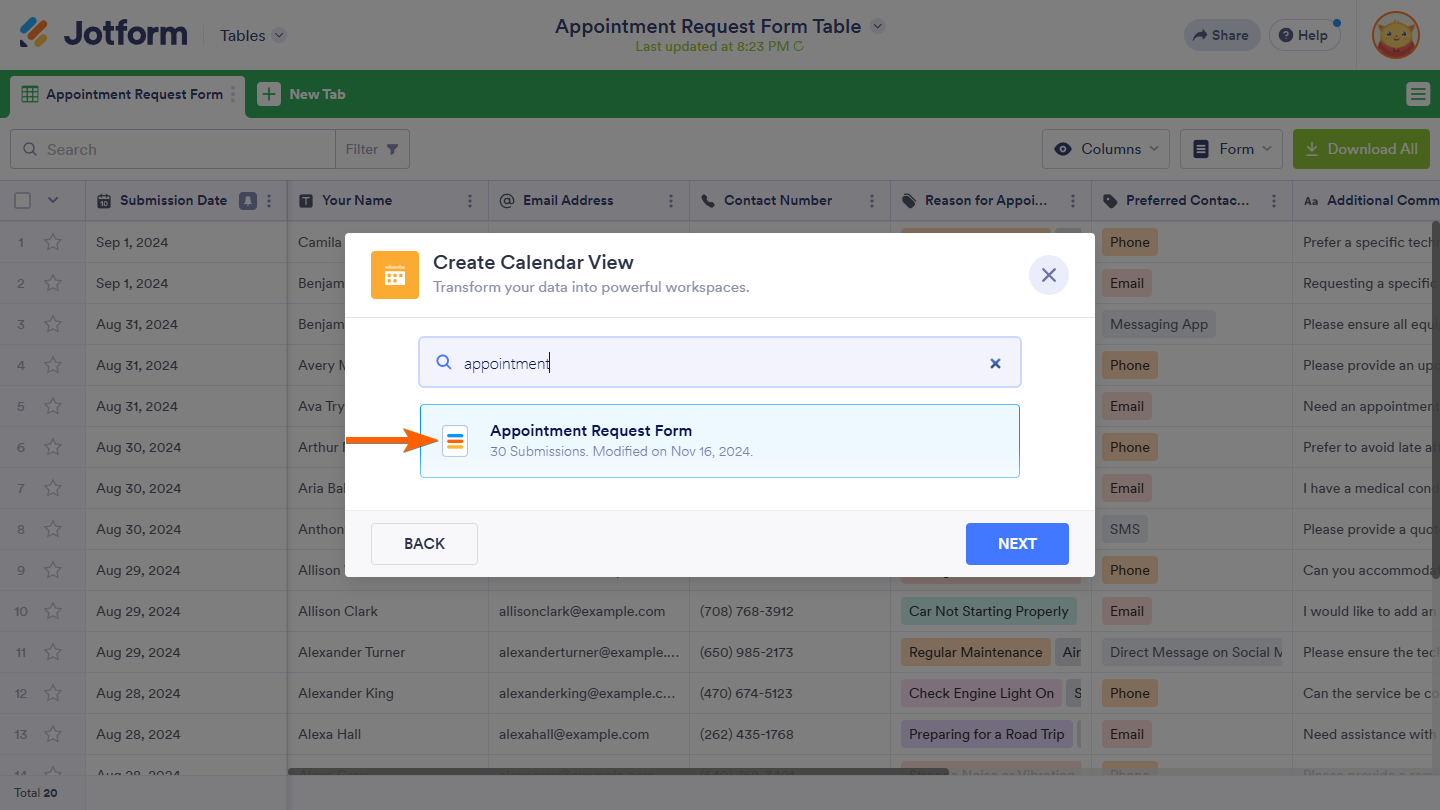Viewport: 1440px width, 810px height.
Task: Expand the Form dropdown button
Action: [x=1232, y=149]
